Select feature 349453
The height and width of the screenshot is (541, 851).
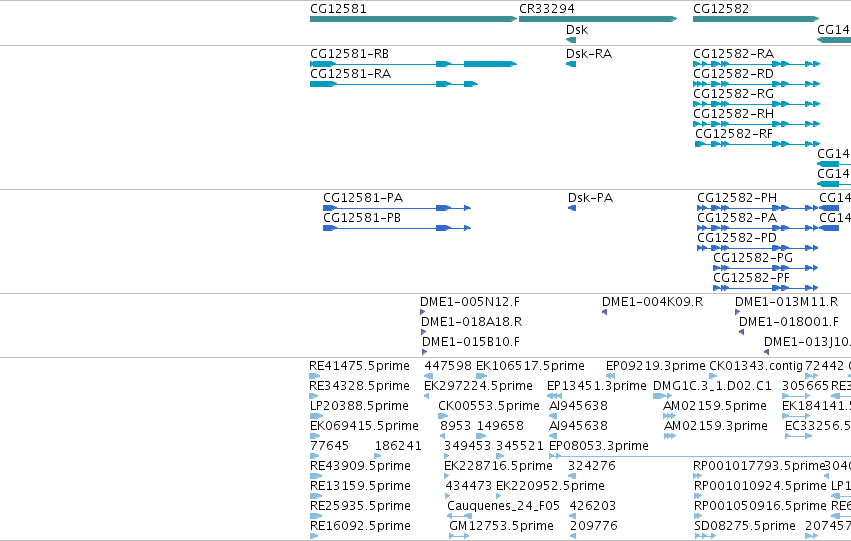pos(447,456)
